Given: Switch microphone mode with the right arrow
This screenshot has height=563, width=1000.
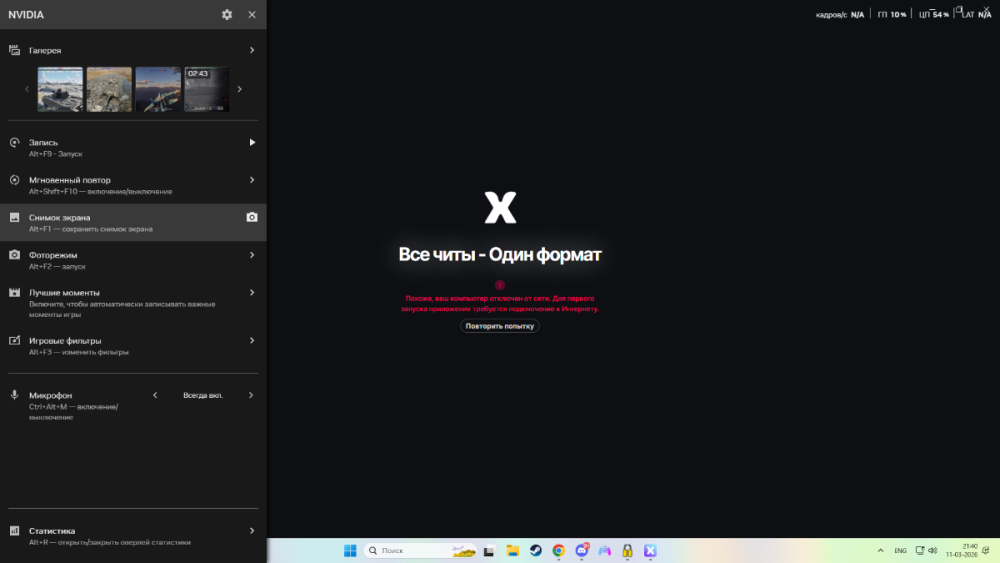Looking at the screenshot, I should tap(251, 395).
